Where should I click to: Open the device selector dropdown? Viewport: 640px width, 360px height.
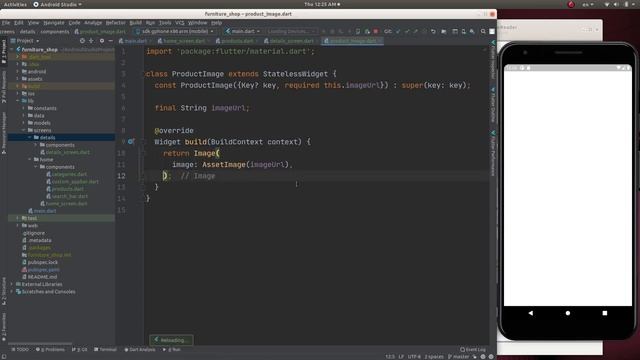pos(176,31)
